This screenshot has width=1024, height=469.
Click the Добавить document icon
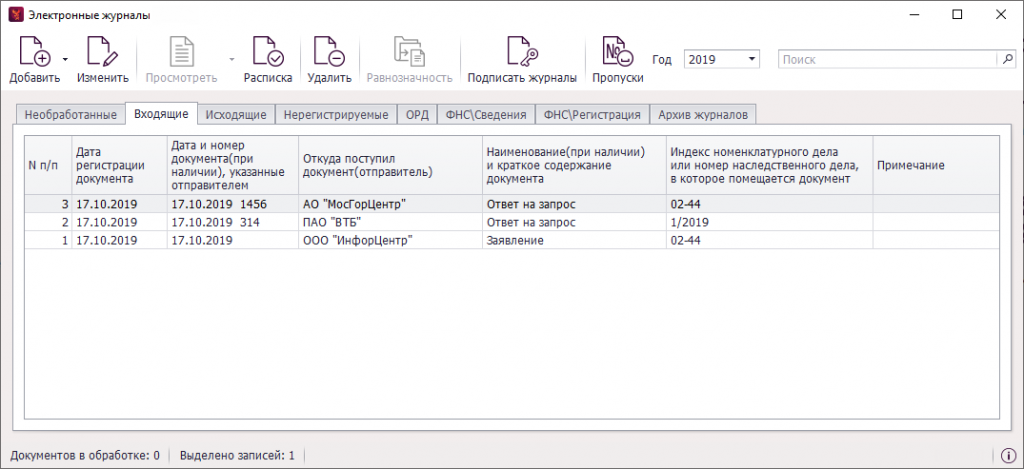click(35, 52)
